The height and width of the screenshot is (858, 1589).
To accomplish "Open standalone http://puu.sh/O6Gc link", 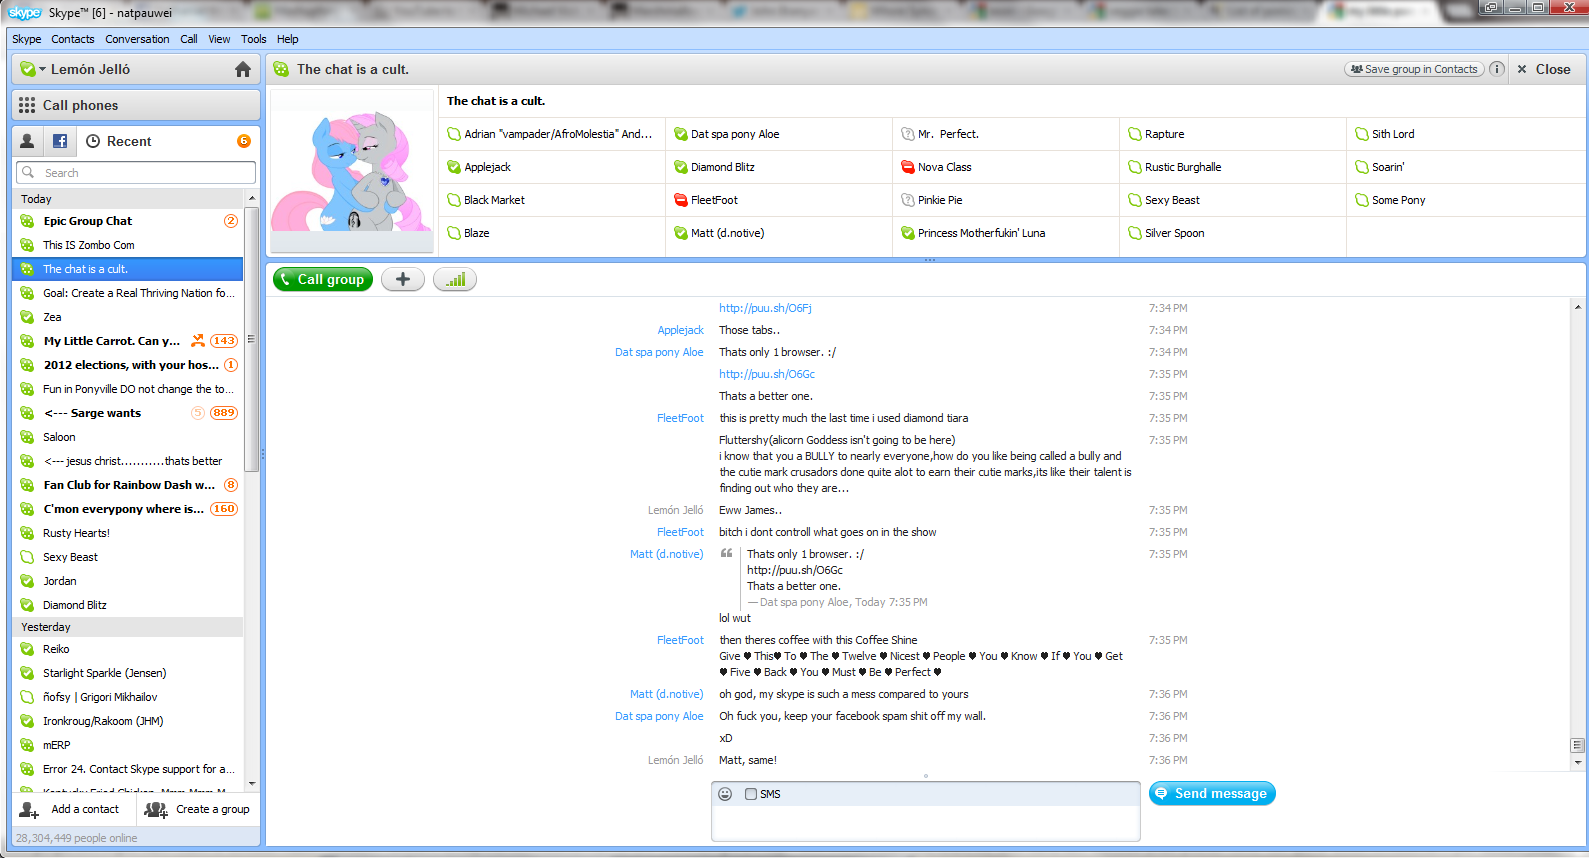I will click(x=767, y=374).
